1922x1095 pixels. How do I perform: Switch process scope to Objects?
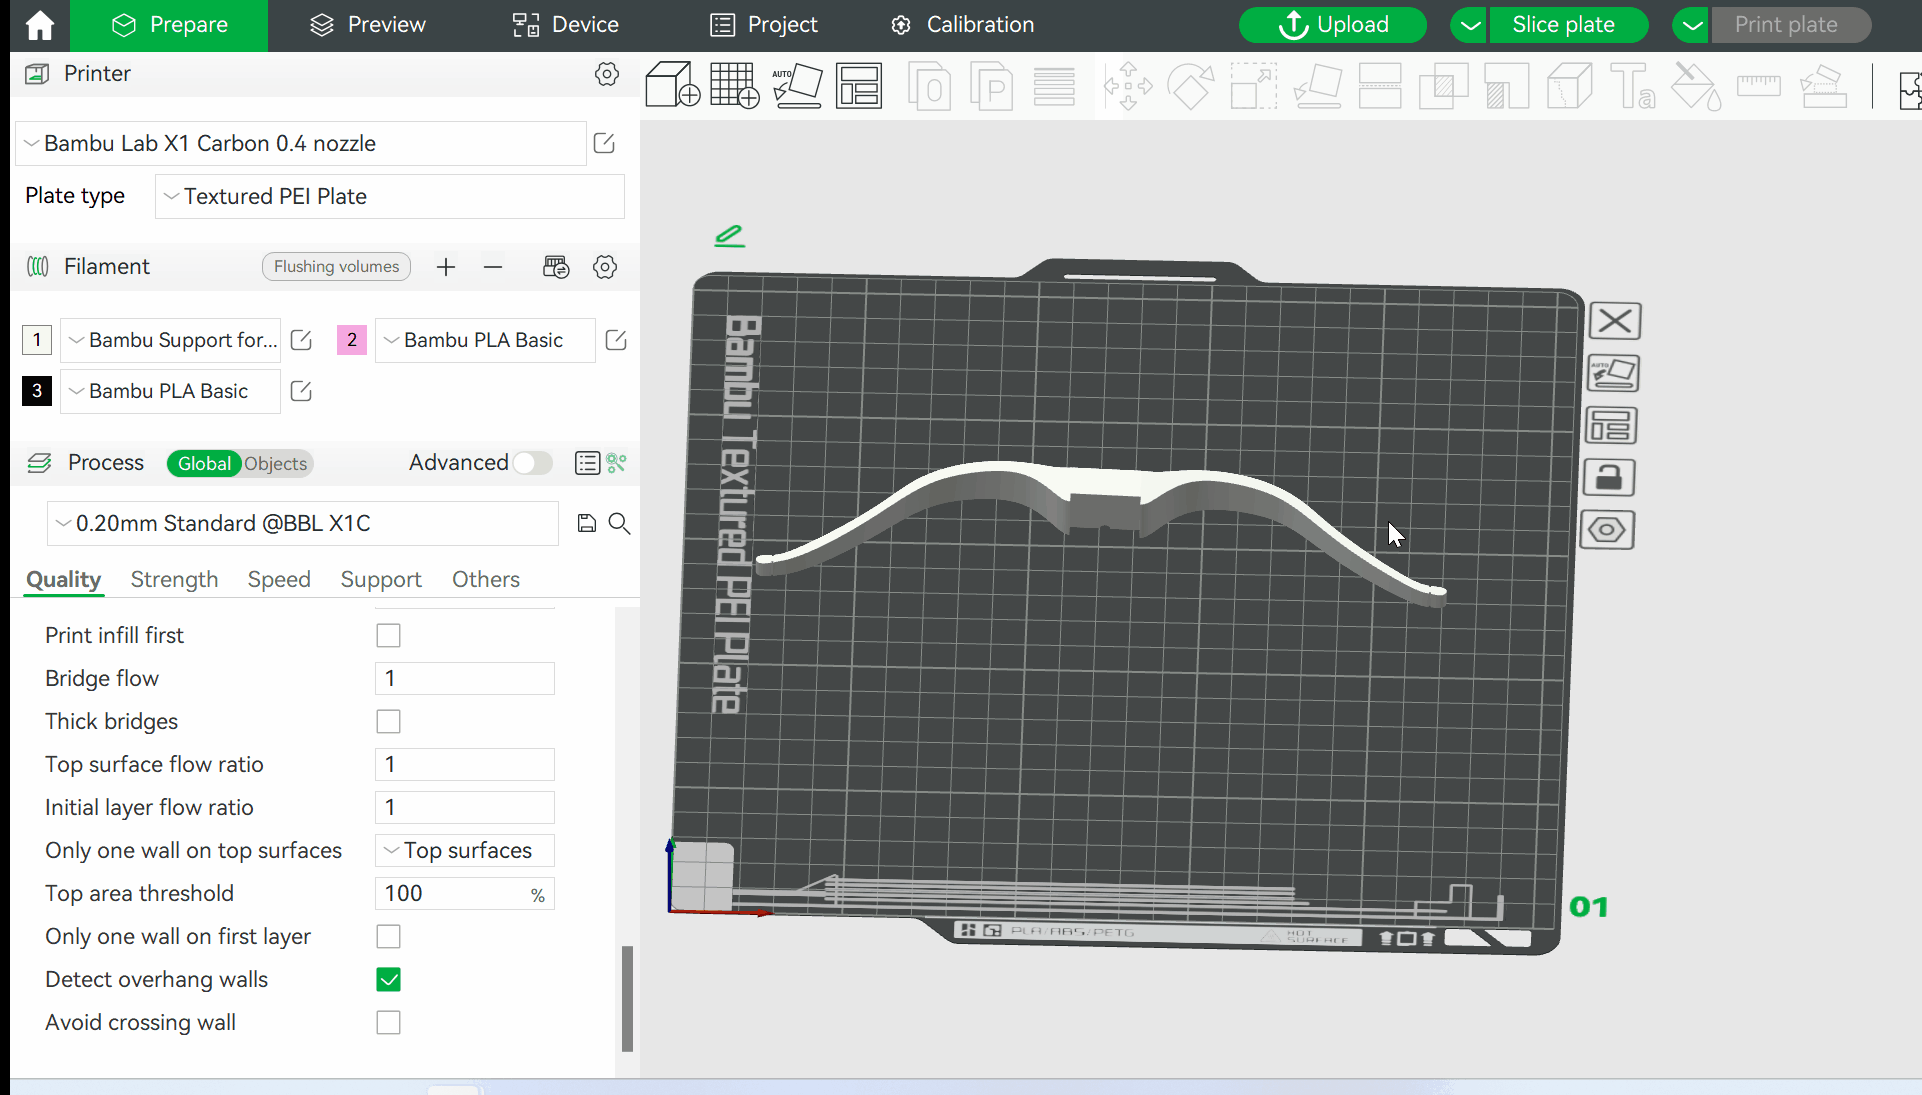pyautogui.click(x=276, y=464)
